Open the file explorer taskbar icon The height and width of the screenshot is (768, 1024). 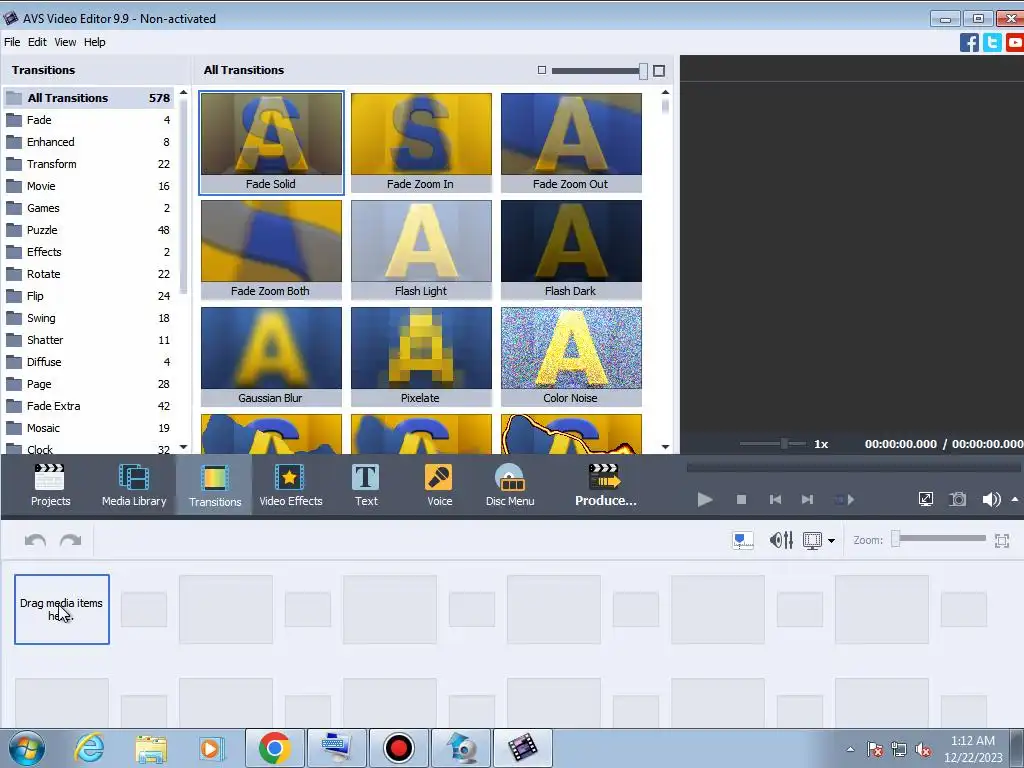point(151,748)
